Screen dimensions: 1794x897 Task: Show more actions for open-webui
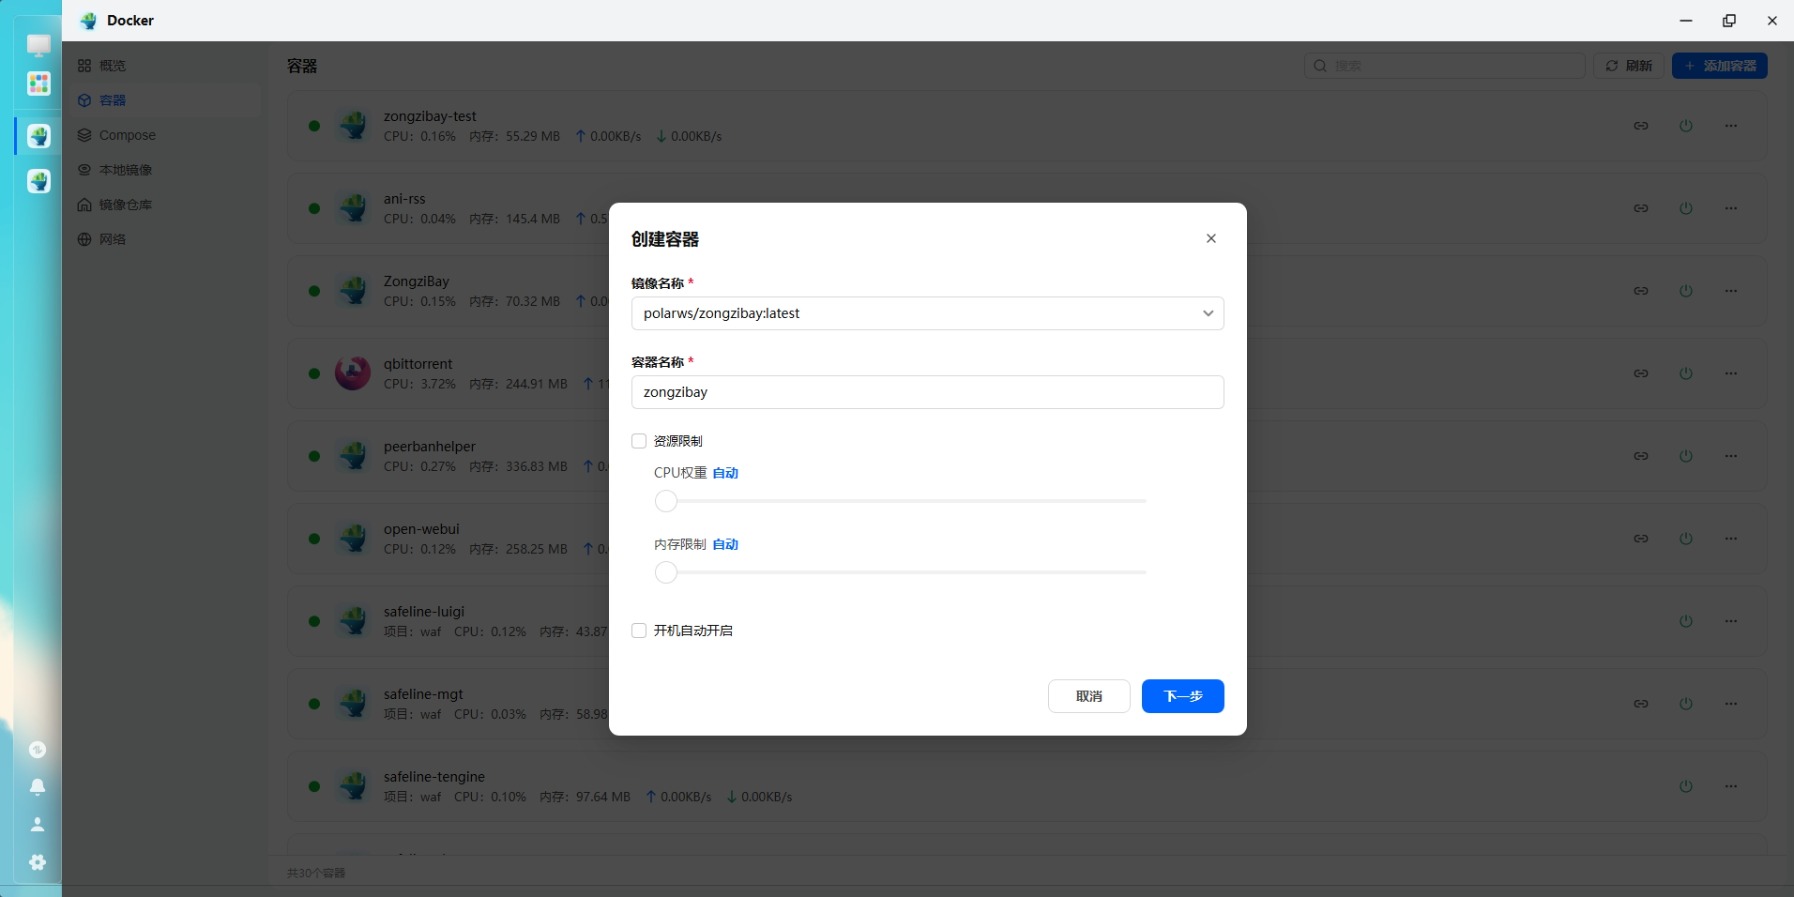point(1731,538)
